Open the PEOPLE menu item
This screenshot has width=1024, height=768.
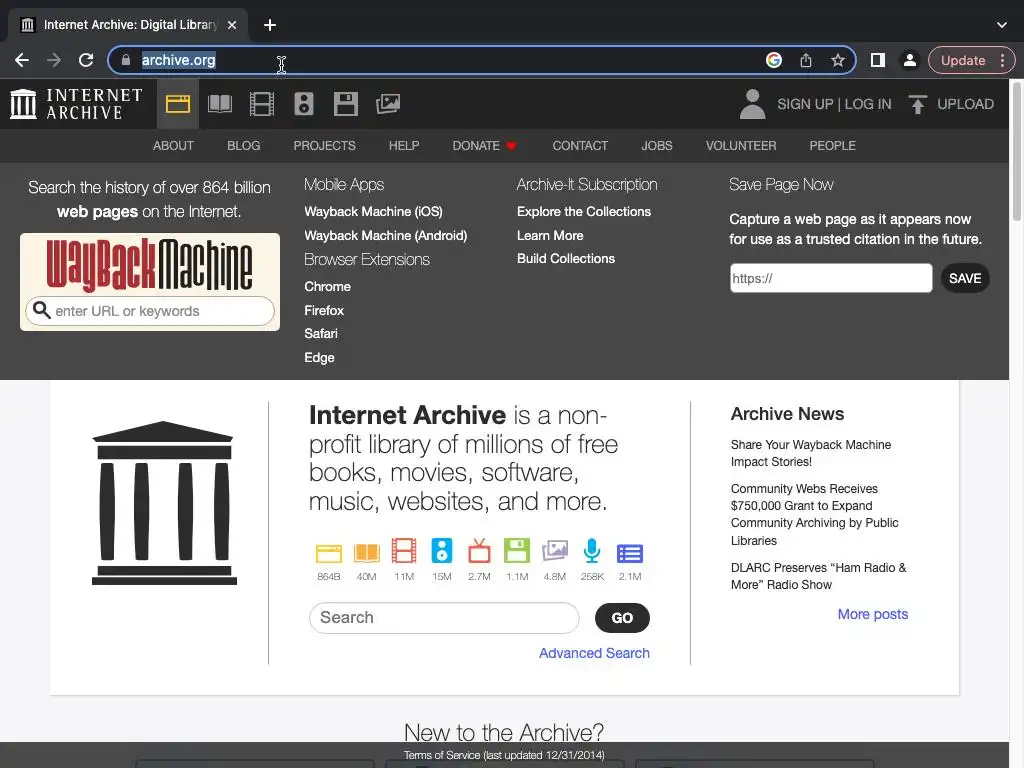(833, 146)
